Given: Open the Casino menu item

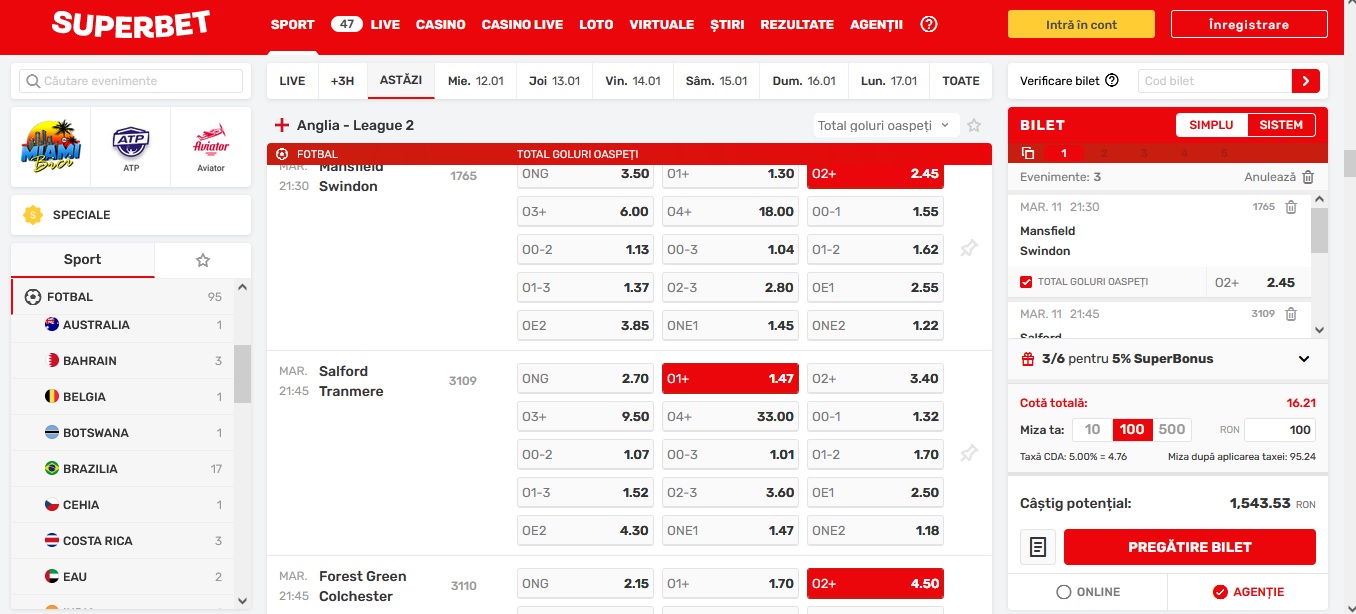Looking at the screenshot, I should (441, 25).
